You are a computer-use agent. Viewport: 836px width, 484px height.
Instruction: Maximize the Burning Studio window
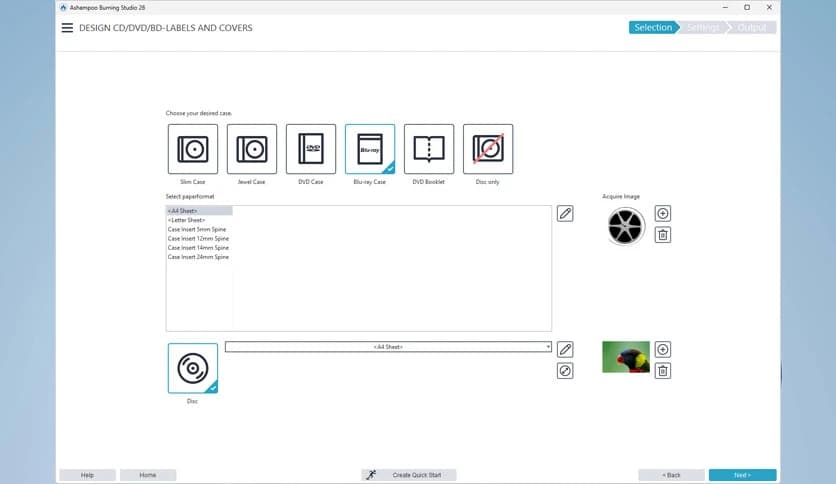pos(747,7)
